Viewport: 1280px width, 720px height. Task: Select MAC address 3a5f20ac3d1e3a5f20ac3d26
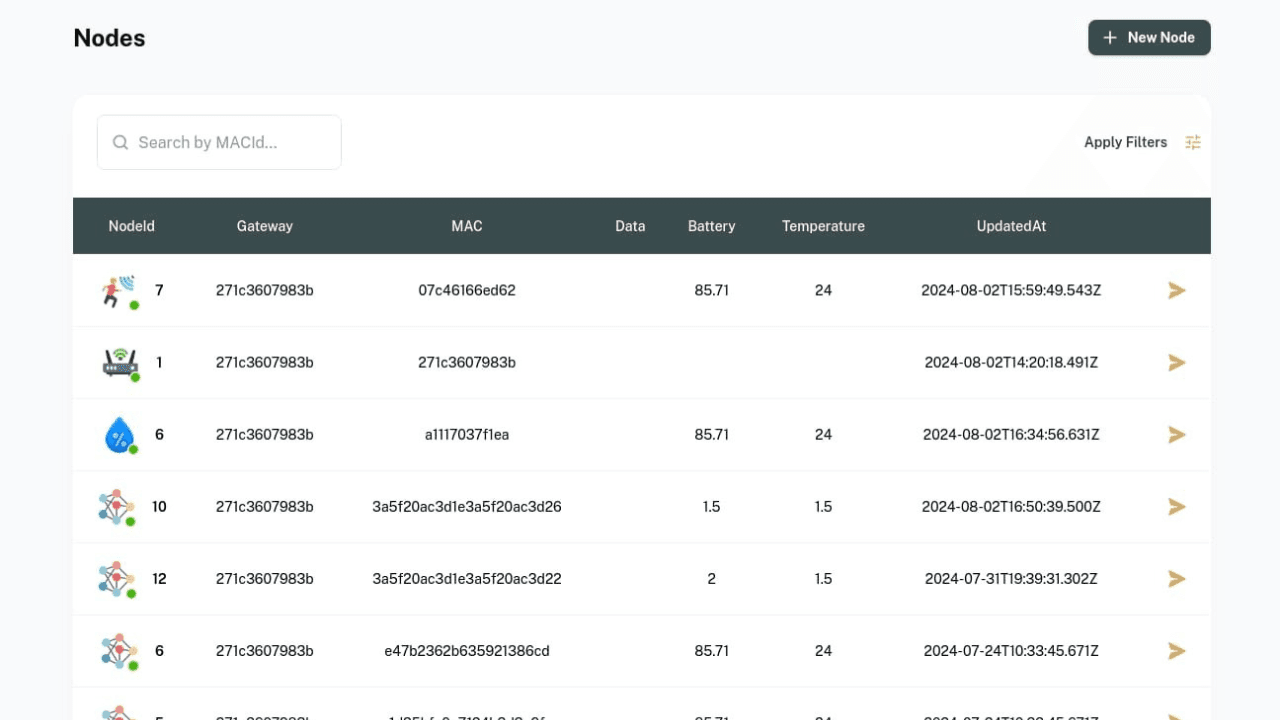(467, 506)
